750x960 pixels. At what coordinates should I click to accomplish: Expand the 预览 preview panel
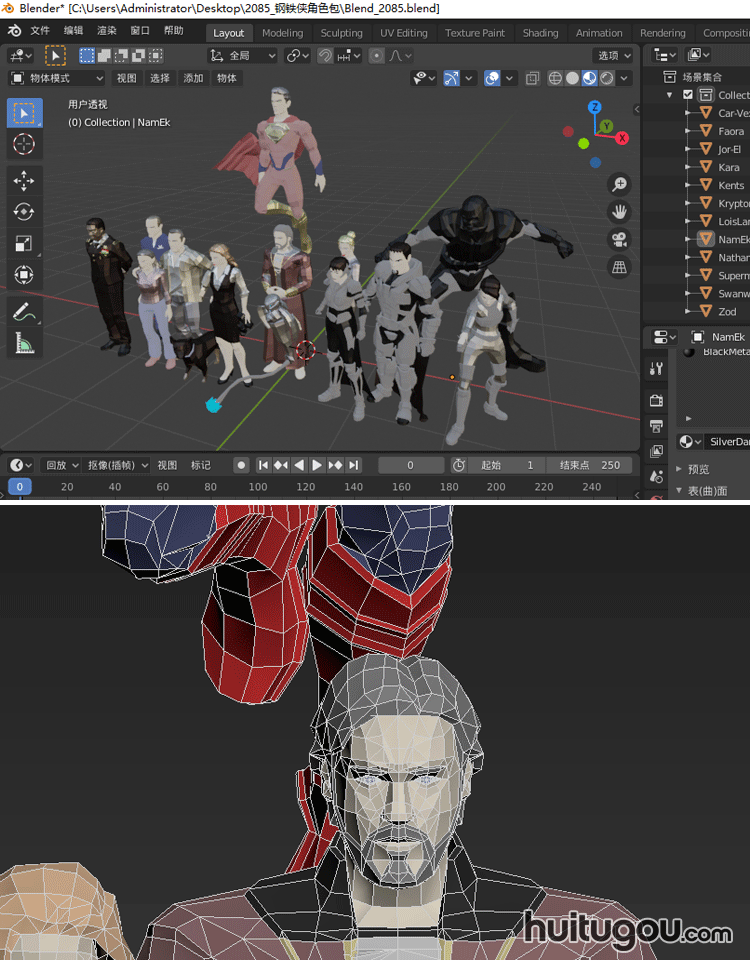click(698, 469)
